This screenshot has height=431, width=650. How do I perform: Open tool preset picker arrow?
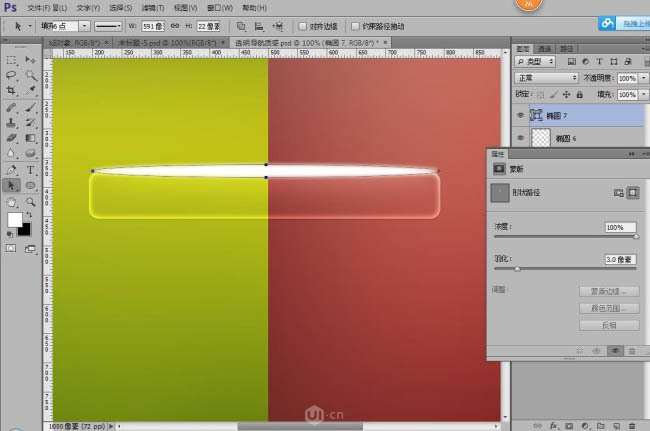pyautogui.click(x=30, y=26)
